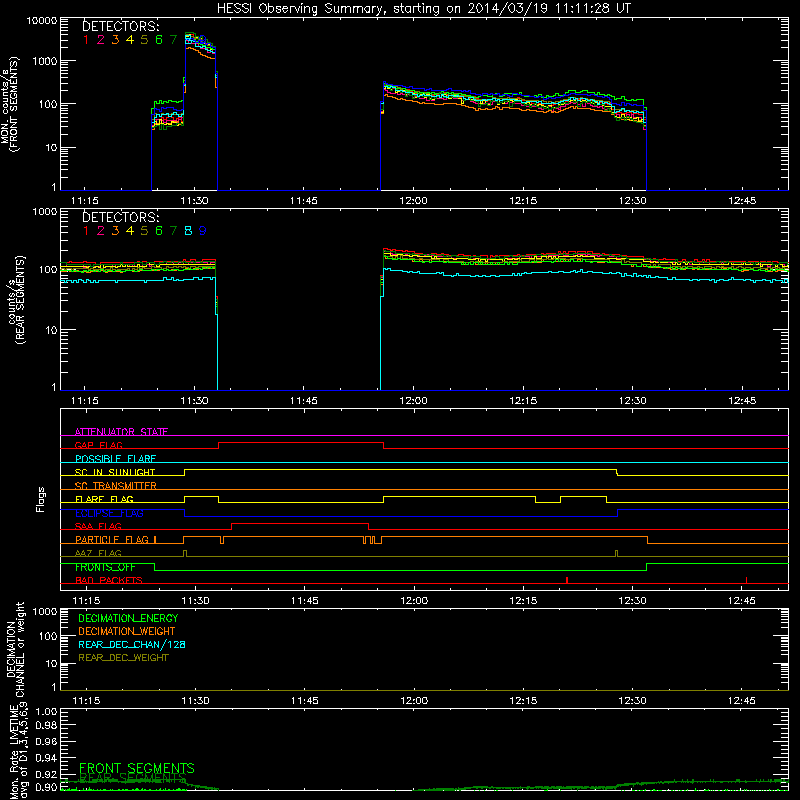Screen dimensions: 800x800
Task: Select the SAA_FLAG label
Action: [x=98, y=527]
